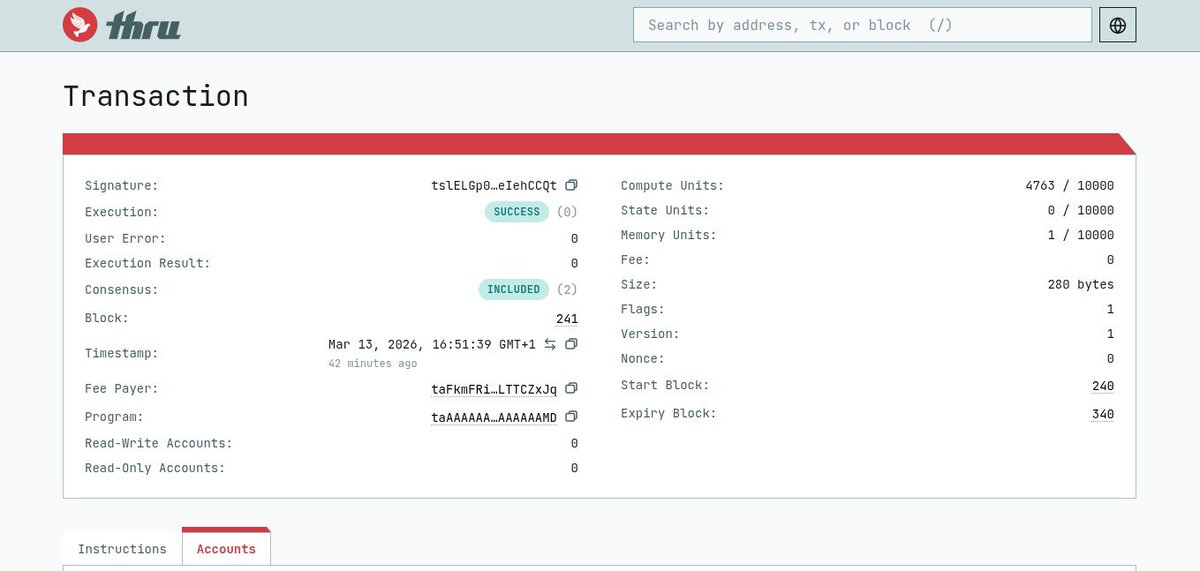Copy the transaction signature

pos(571,185)
